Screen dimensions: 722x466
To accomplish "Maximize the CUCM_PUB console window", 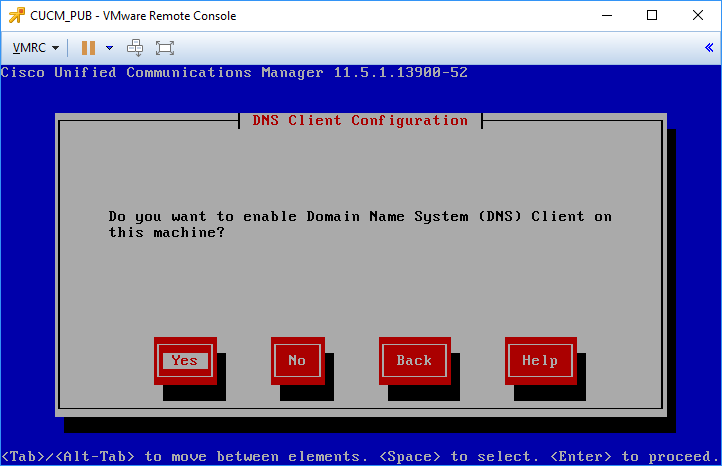I will click(652, 15).
